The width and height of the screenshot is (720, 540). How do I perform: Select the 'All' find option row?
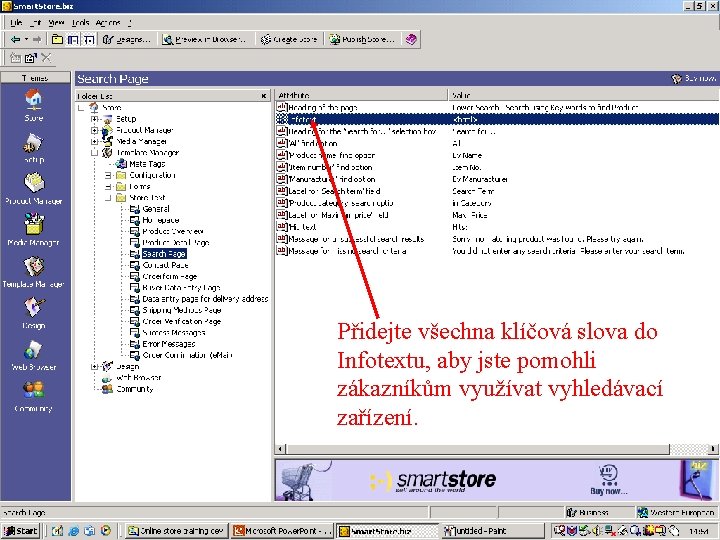point(497,143)
